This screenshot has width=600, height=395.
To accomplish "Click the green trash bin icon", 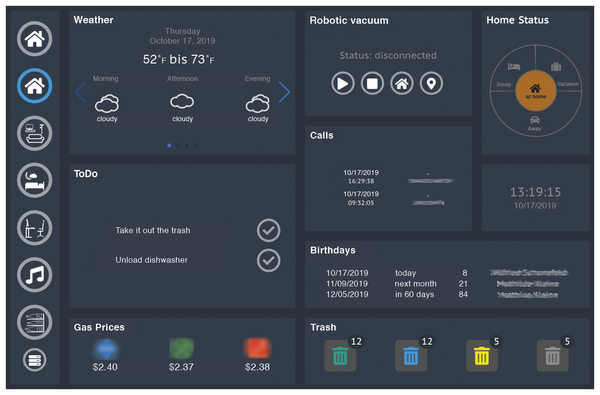I will (340, 356).
